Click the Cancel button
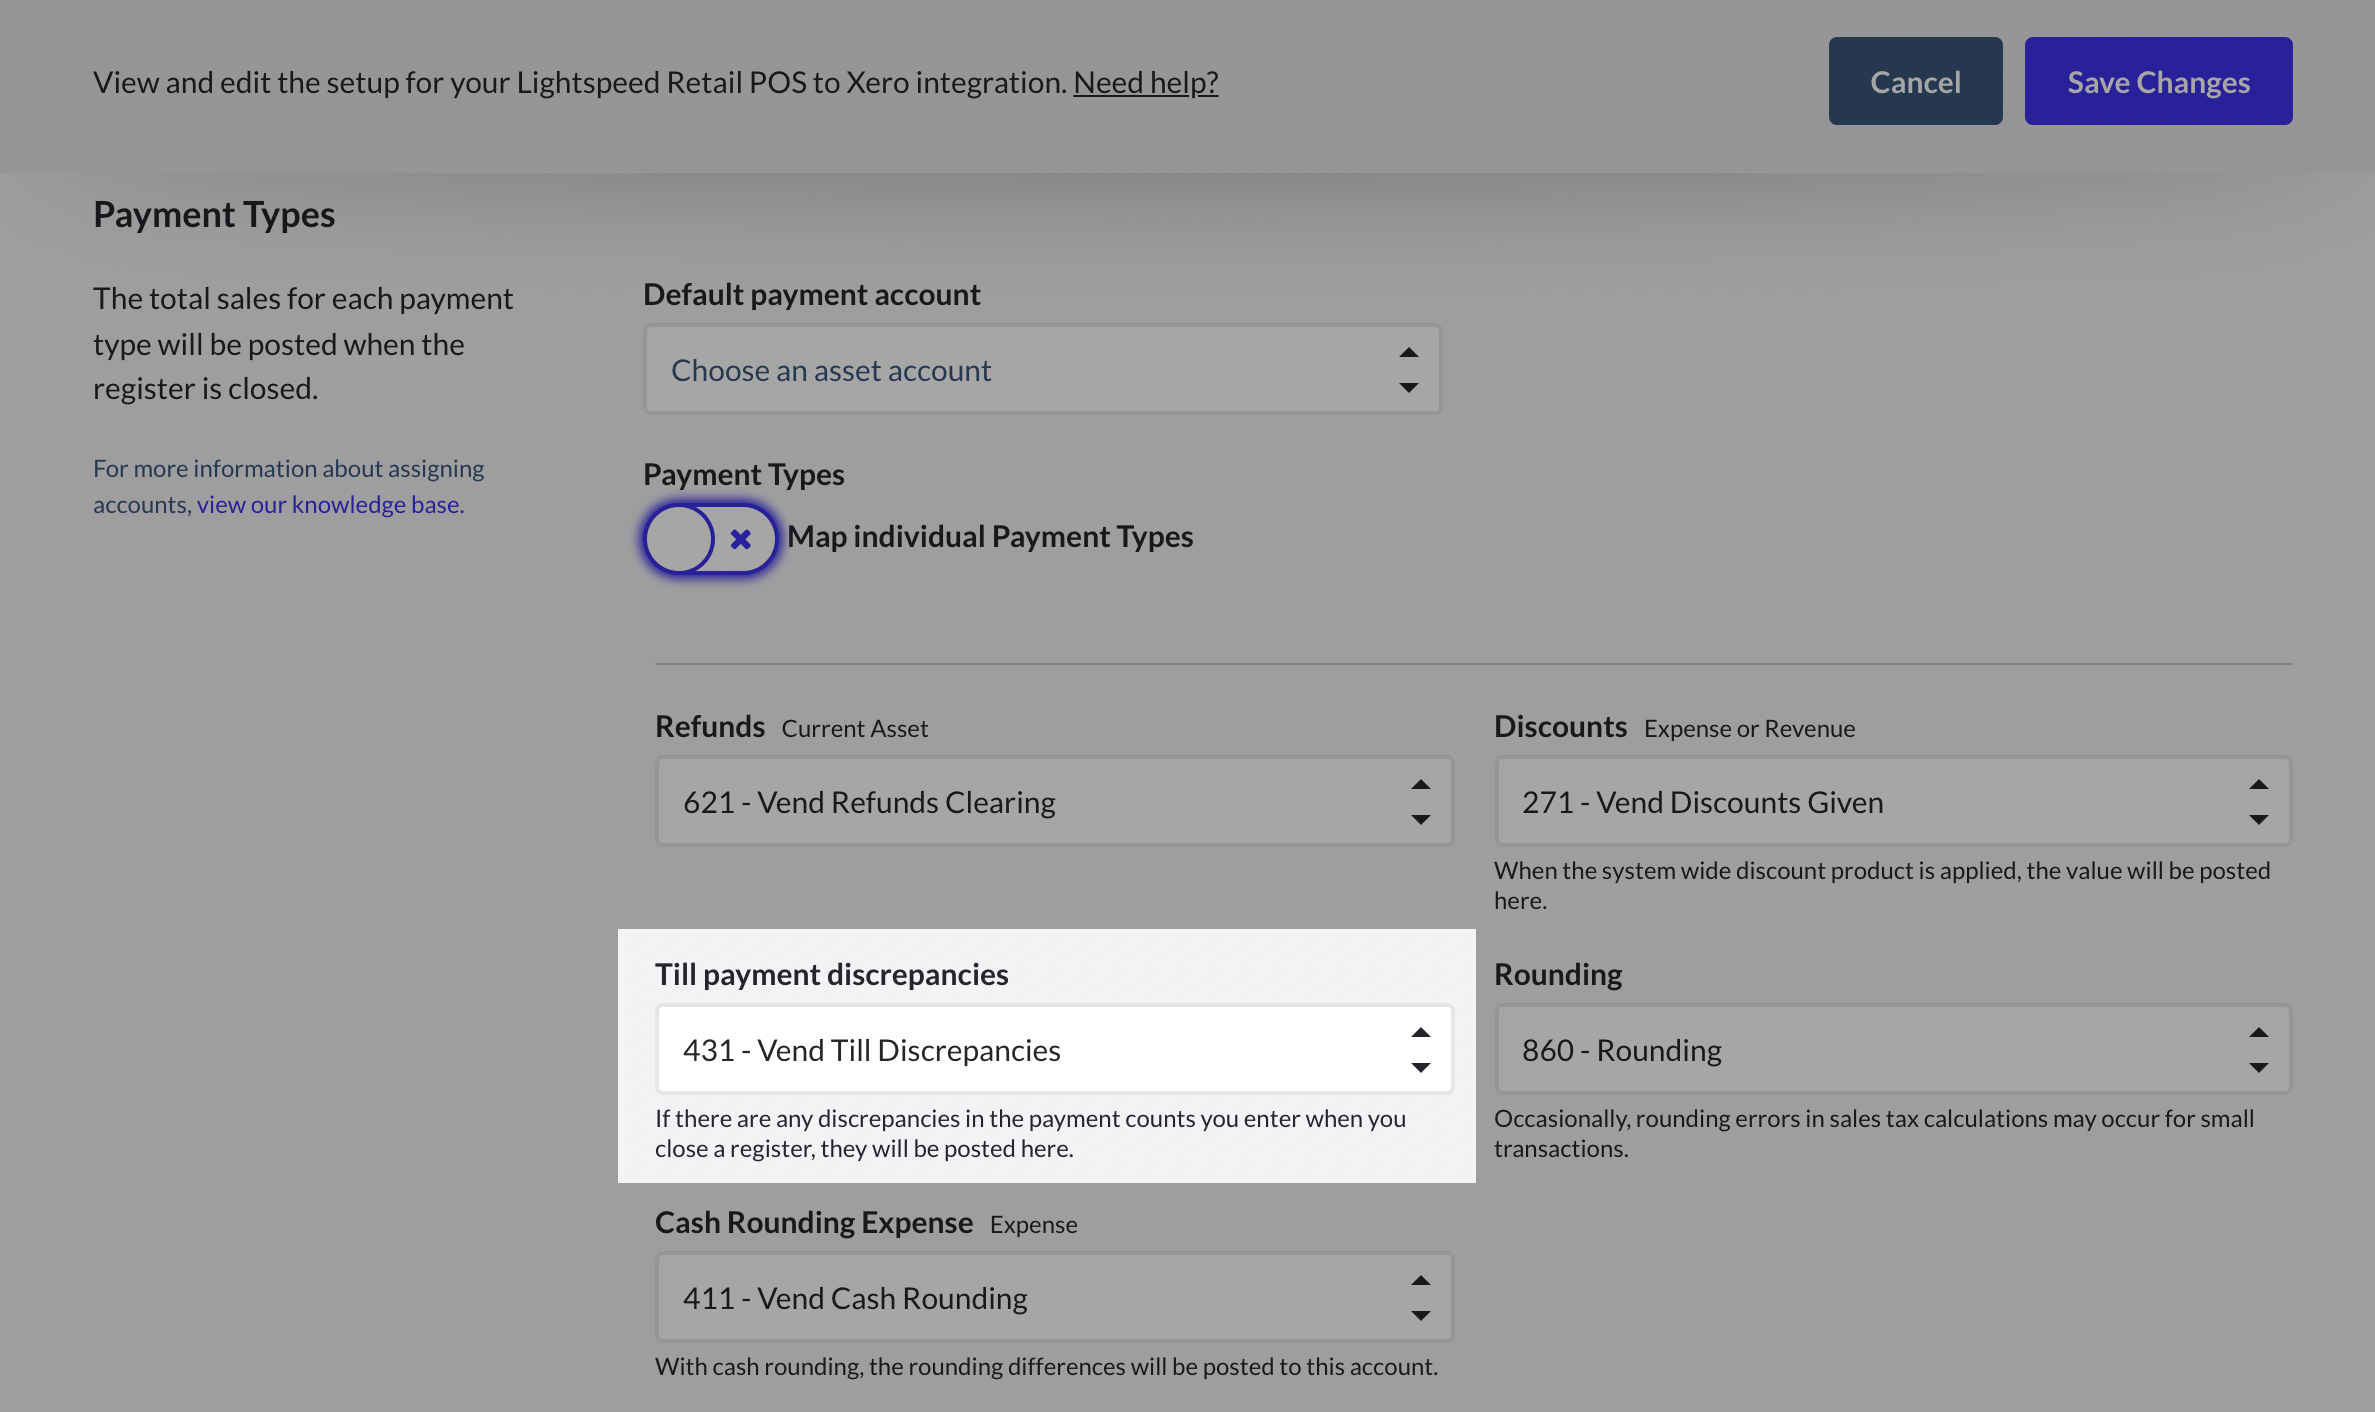The image size is (2375, 1412). tap(1915, 81)
